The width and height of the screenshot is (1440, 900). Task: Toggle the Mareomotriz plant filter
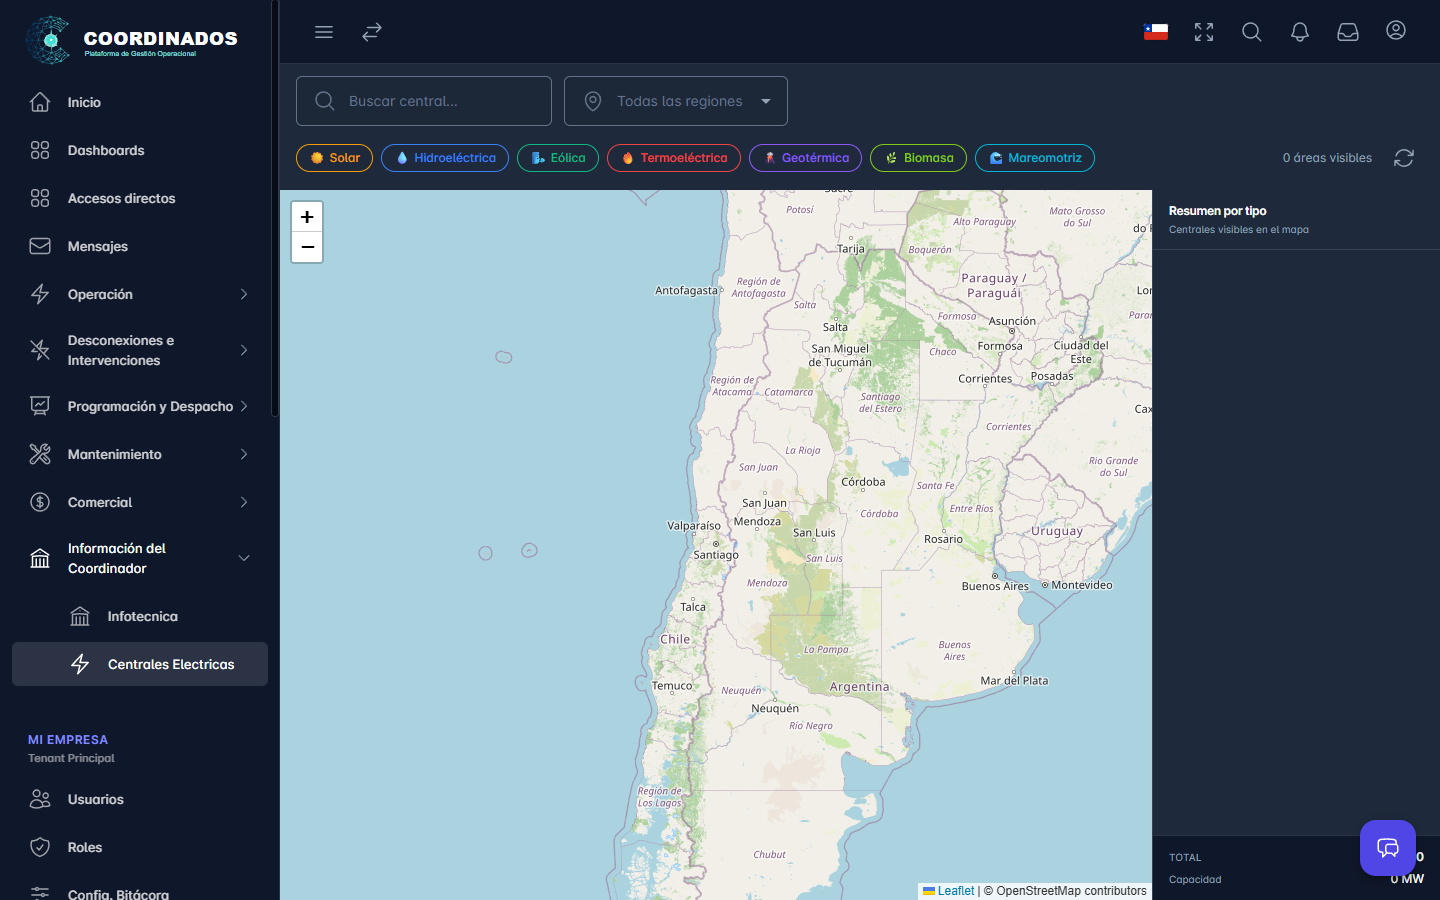[1035, 158]
